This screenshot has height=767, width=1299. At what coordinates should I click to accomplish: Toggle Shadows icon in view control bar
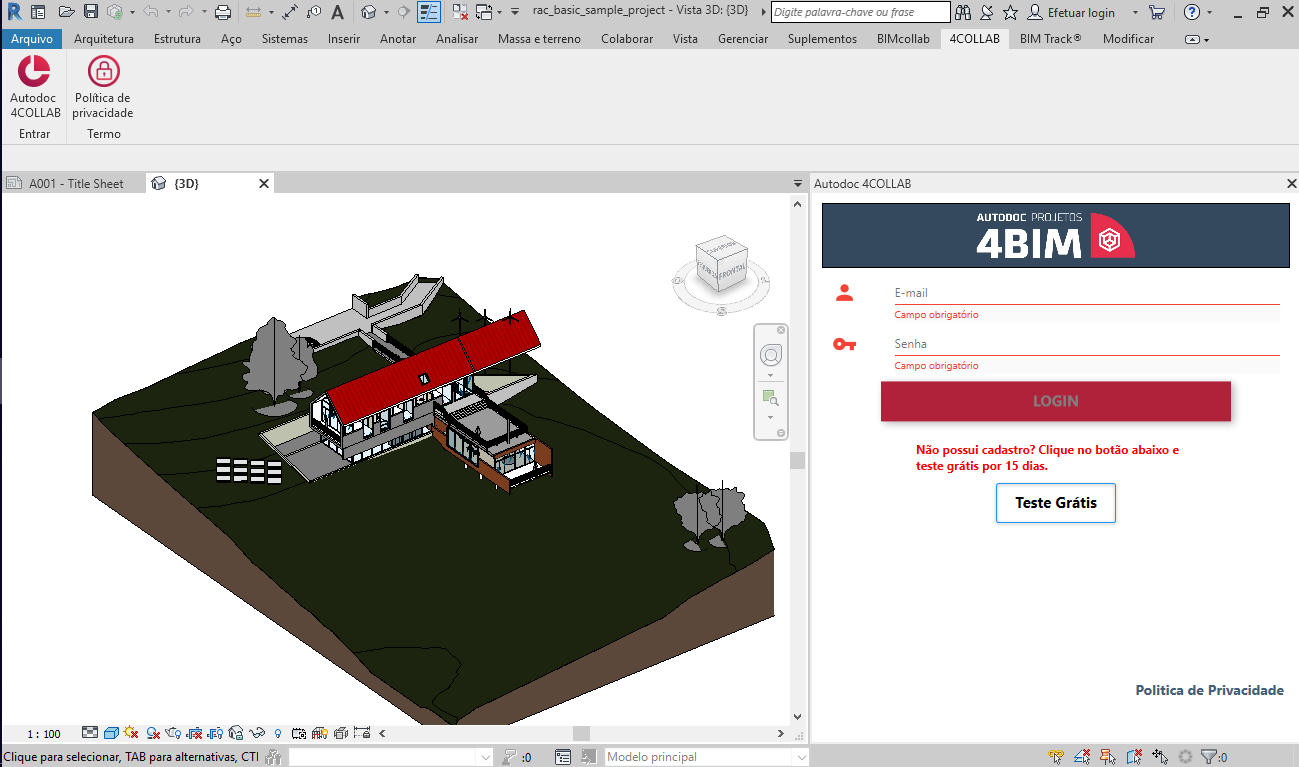[x=153, y=733]
